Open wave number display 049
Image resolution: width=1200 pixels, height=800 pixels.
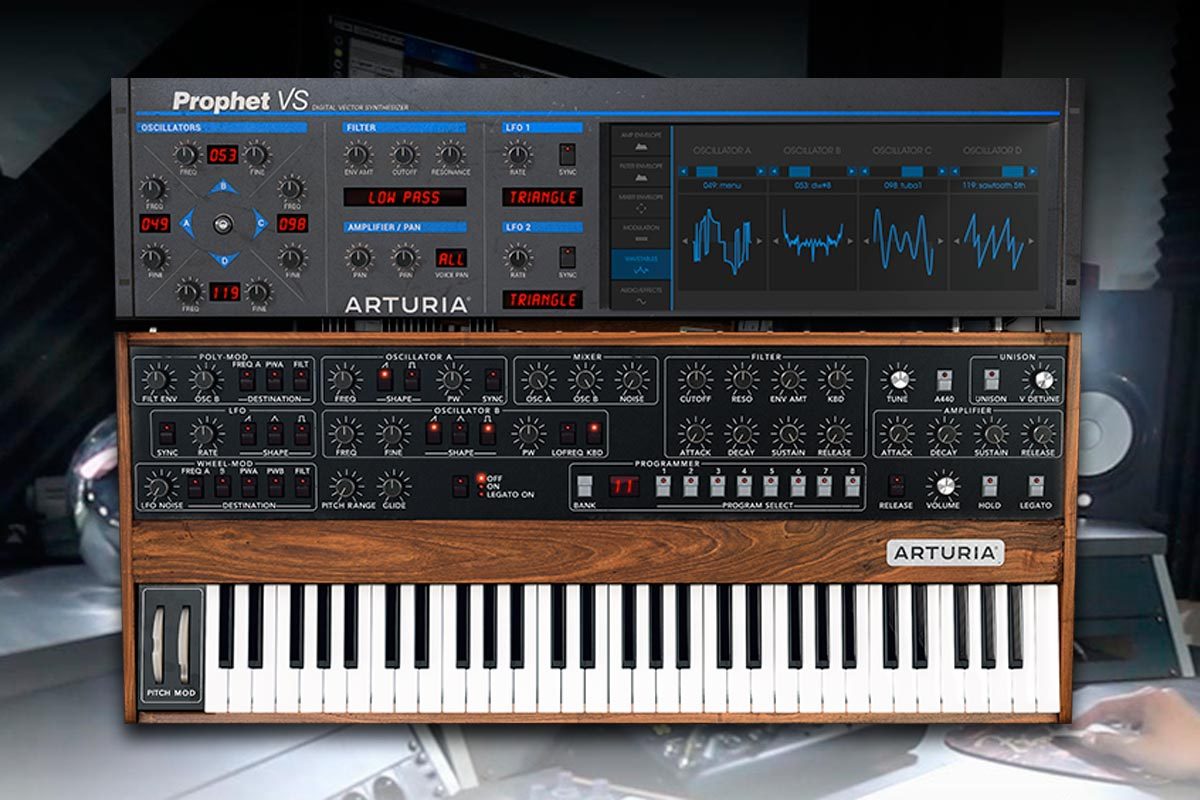[x=154, y=223]
